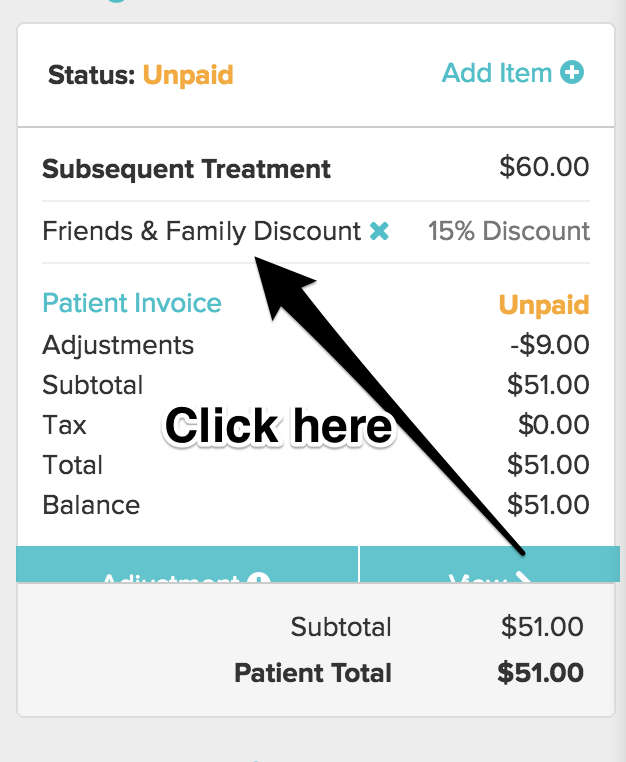Open the Patient Invoice link

[x=132, y=304]
